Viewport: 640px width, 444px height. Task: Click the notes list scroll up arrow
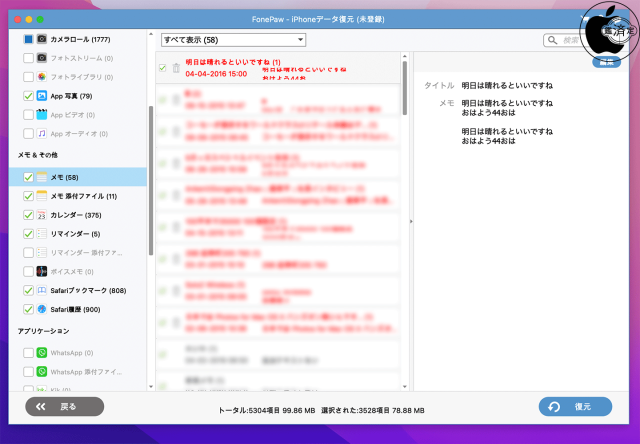click(x=404, y=56)
